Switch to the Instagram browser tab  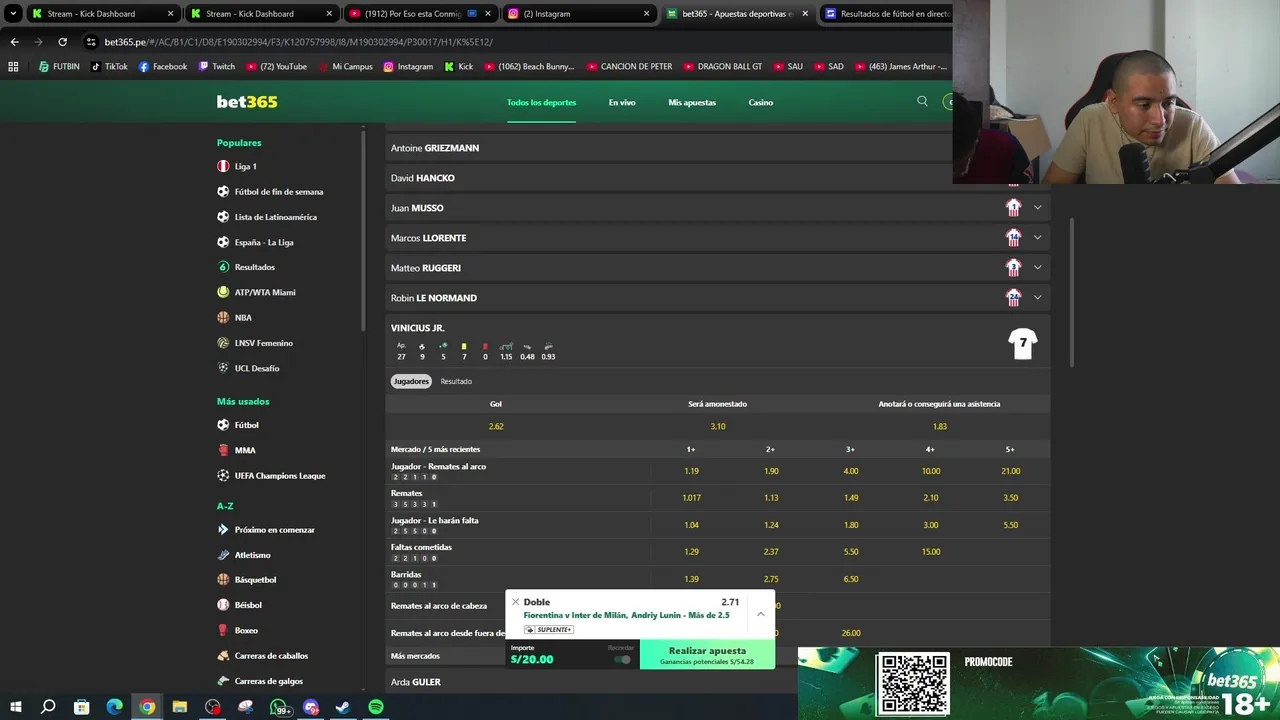coord(578,14)
